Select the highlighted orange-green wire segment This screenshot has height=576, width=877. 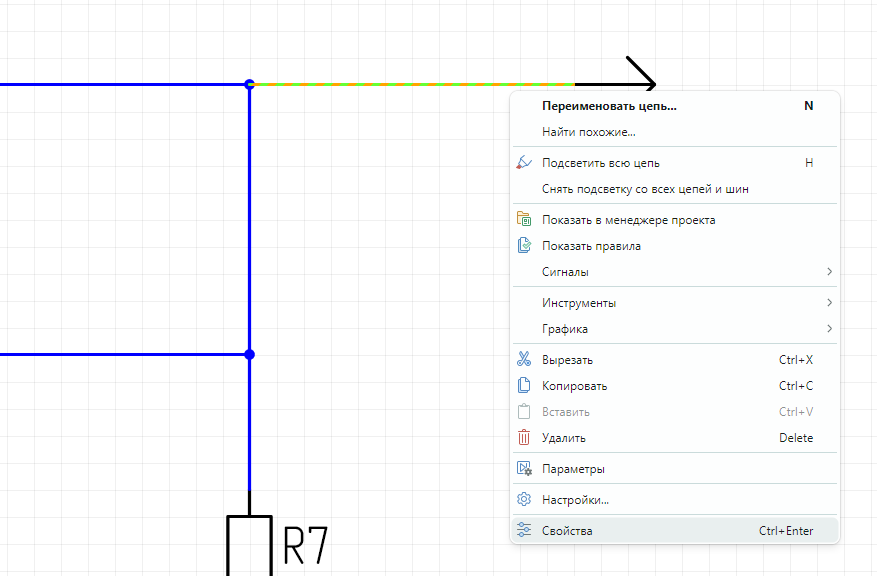(x=414, y=84)
